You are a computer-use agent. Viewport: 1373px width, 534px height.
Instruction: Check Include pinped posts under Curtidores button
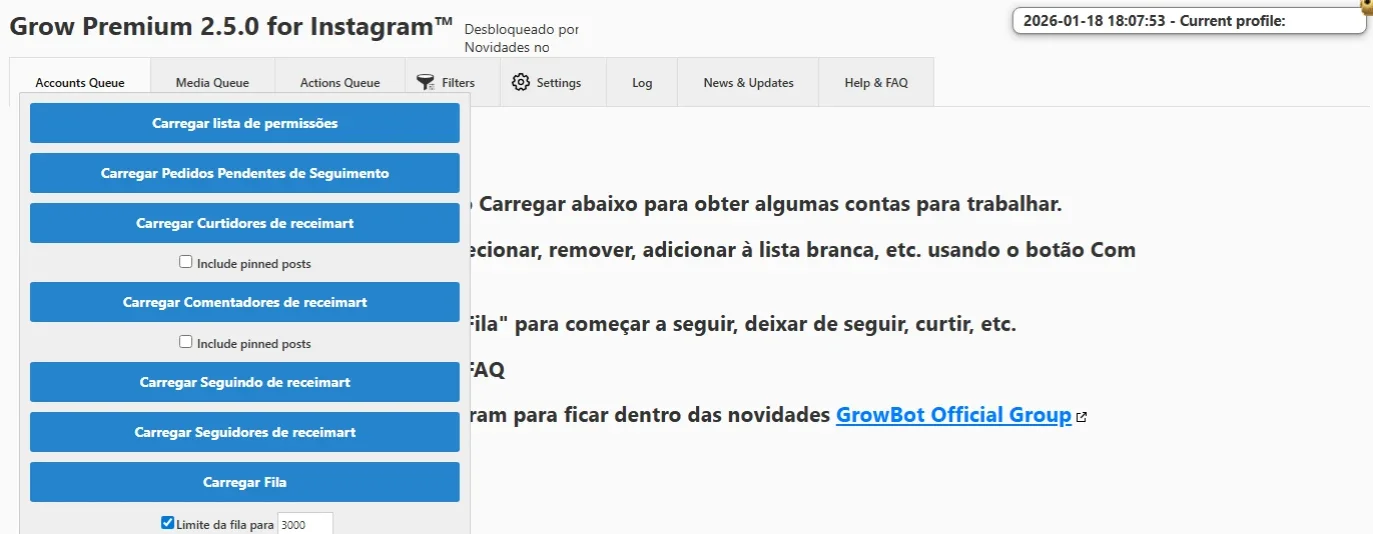point(186,262)
